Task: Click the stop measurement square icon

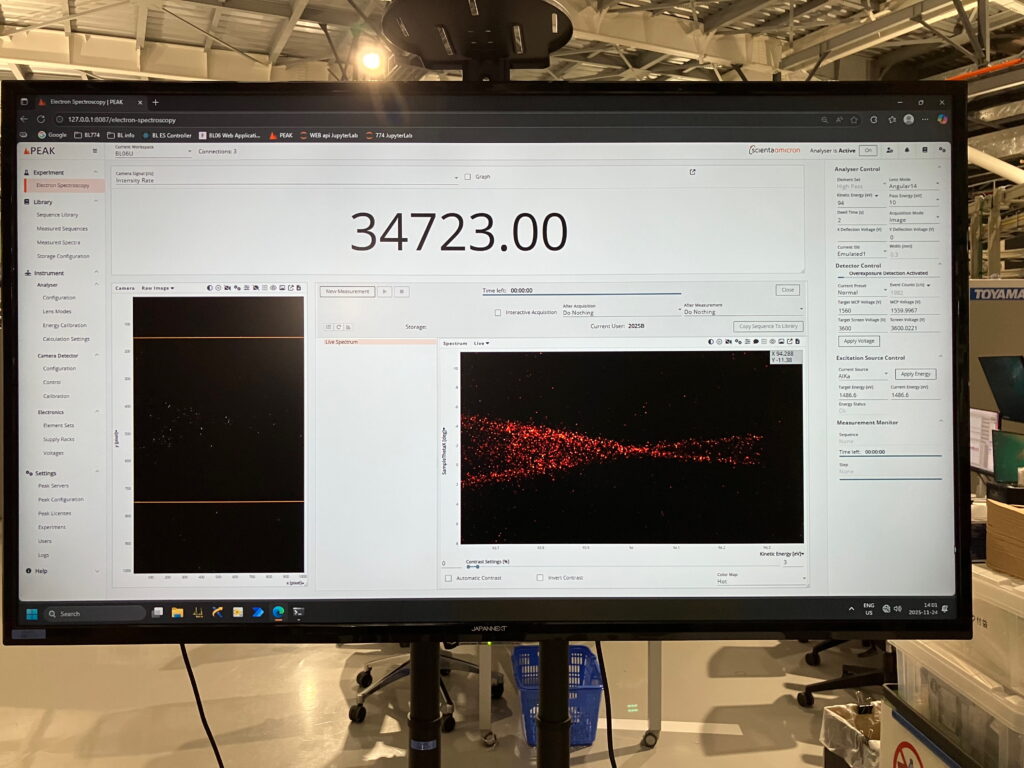Action: tap(401, 291)
